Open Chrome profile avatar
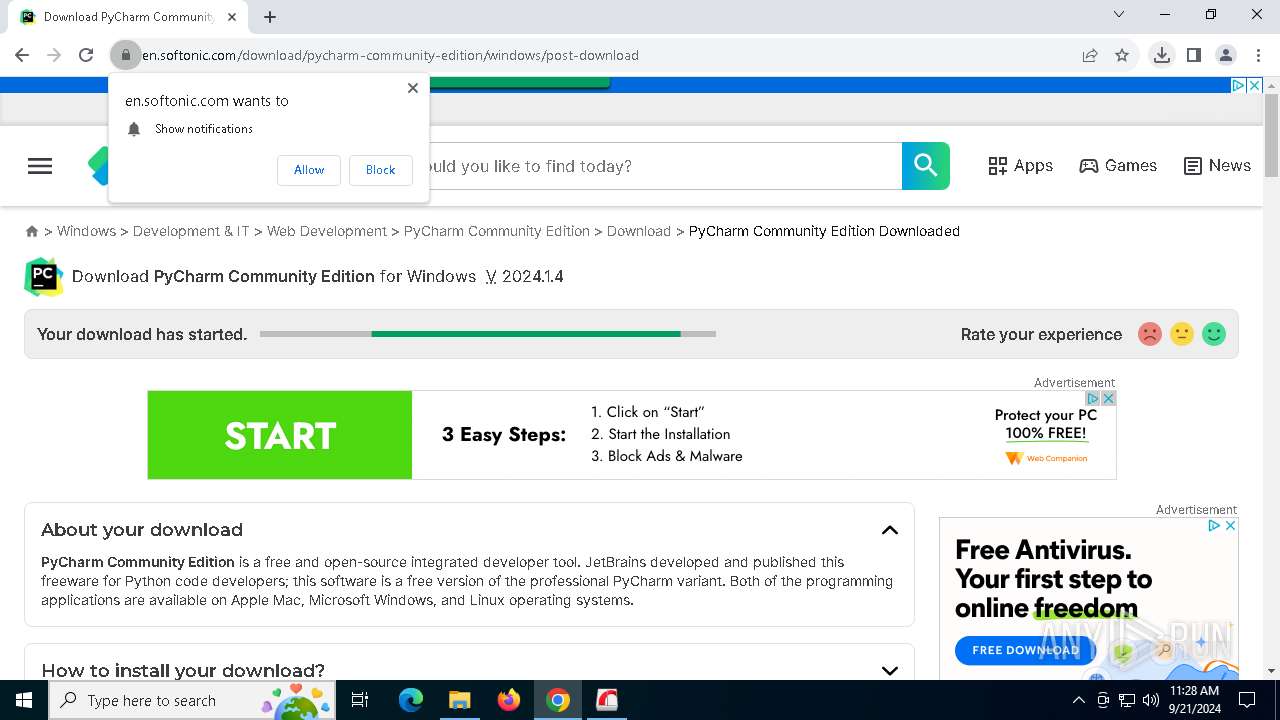Image resolution: width=1280 pixels, height=720 pixels. tap(1225, 55)
